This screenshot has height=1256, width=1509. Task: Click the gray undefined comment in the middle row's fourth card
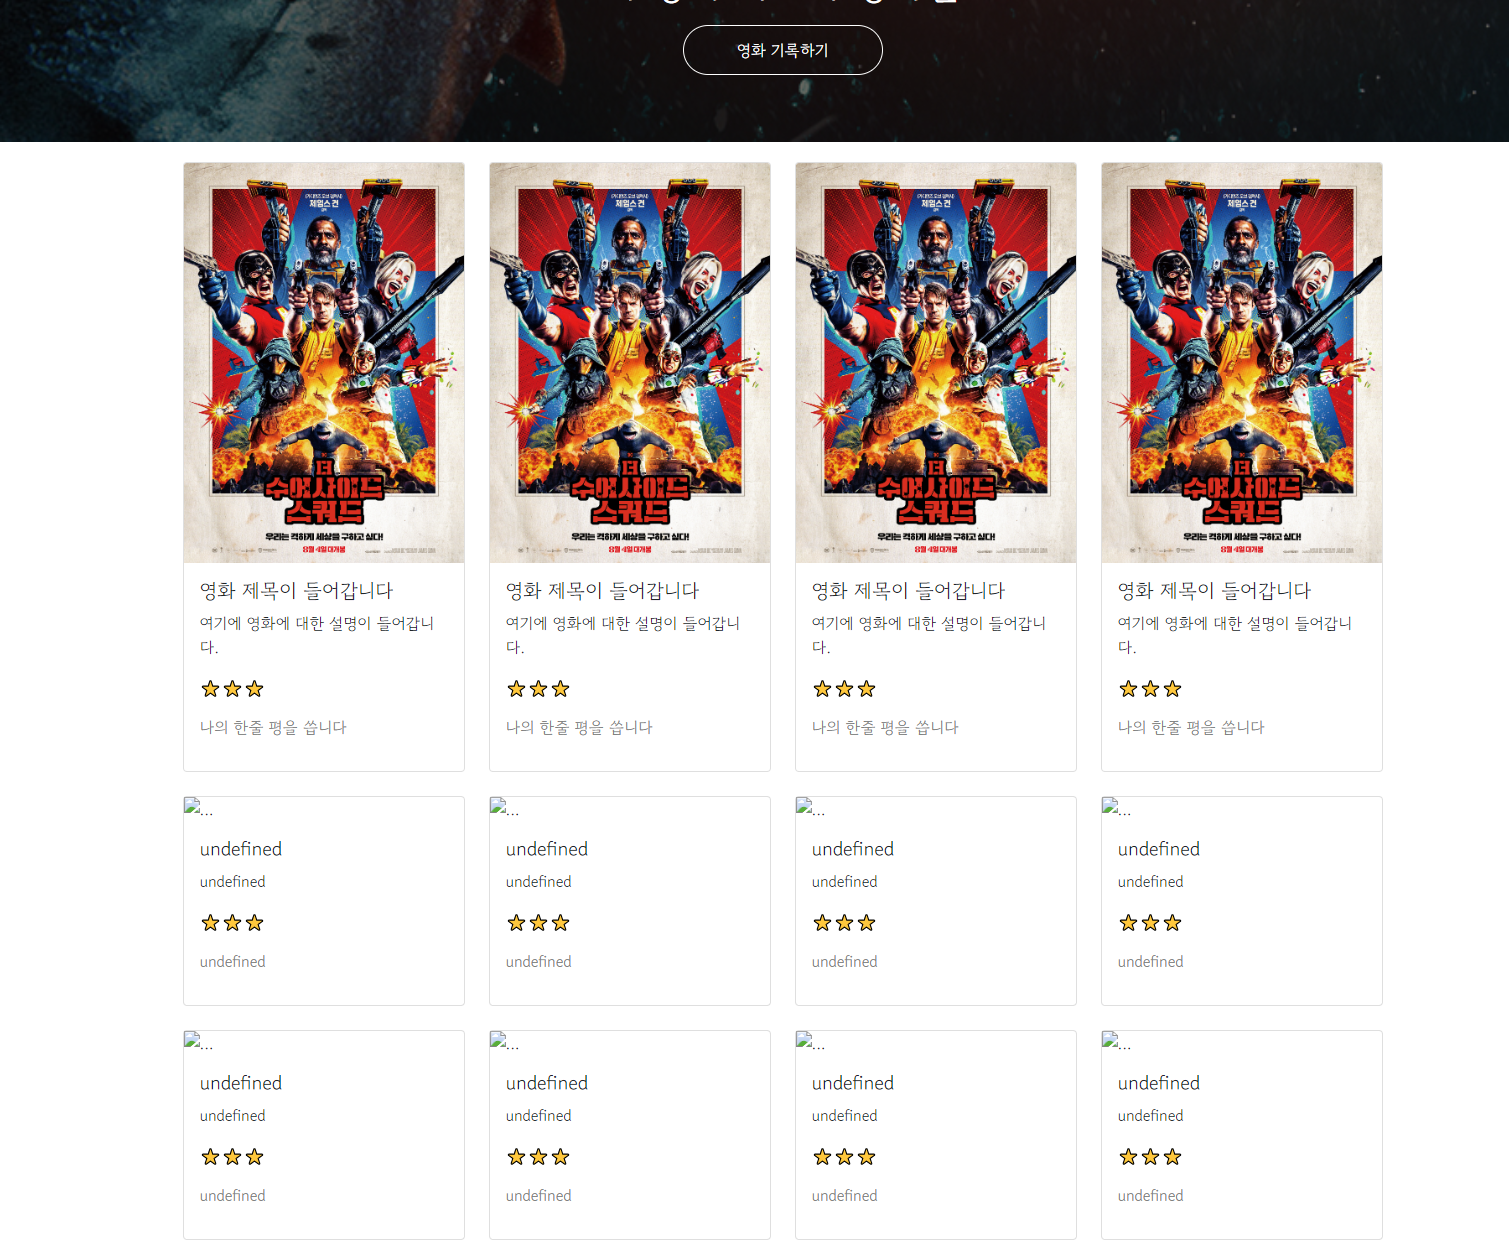pyautogui.click(x=1151, y=962)
